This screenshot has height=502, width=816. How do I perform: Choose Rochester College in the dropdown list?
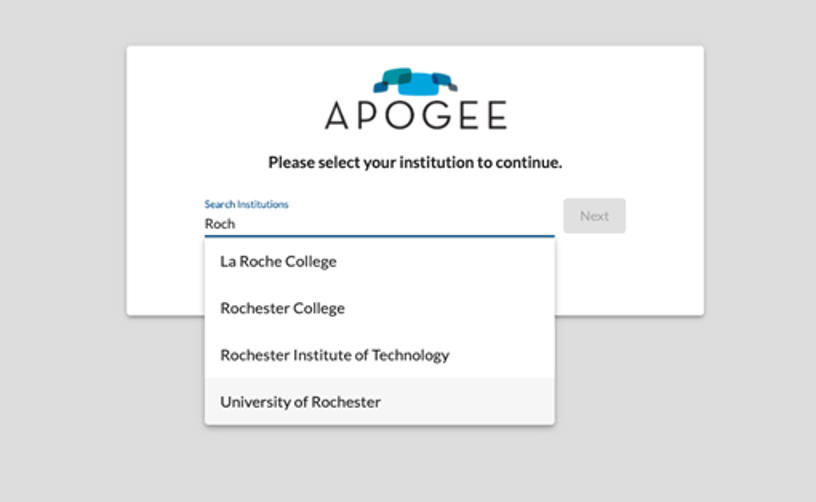[x=380, y=308]
